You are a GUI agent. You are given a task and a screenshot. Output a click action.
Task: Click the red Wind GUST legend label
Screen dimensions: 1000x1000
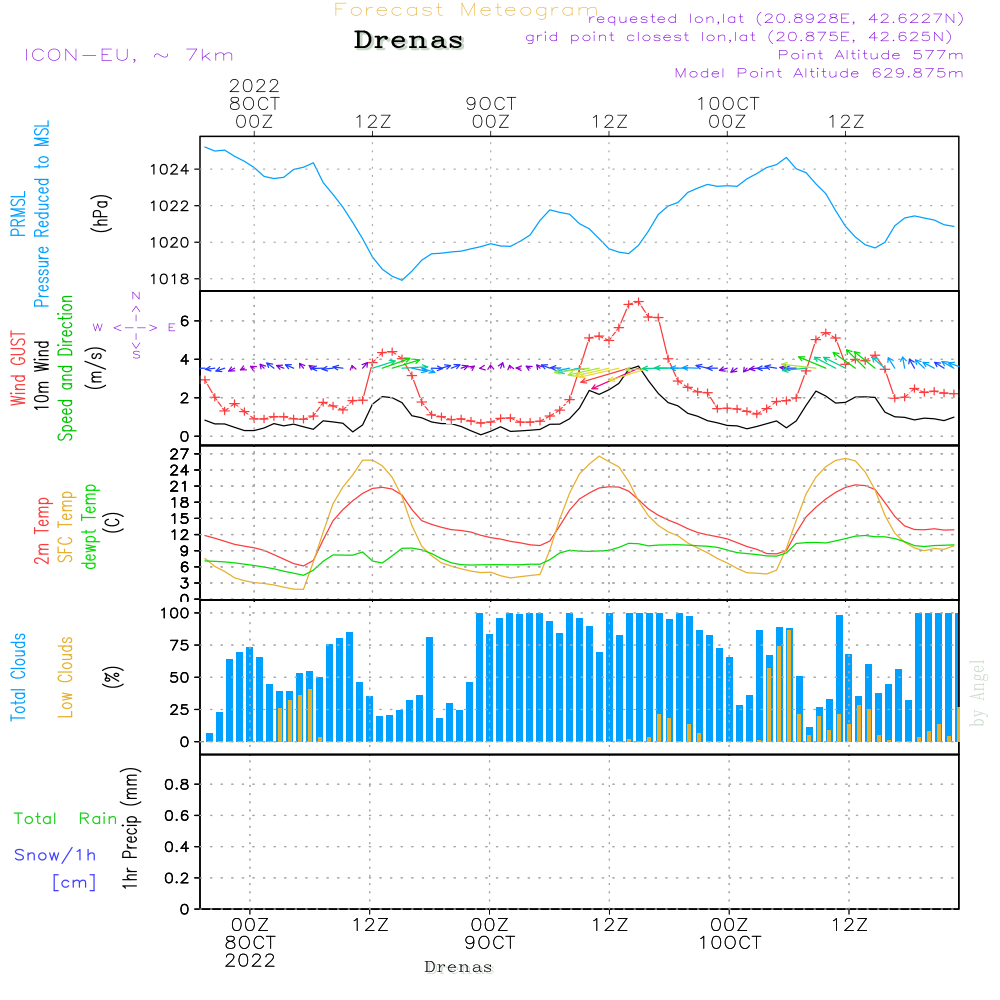tap(18, 370)
